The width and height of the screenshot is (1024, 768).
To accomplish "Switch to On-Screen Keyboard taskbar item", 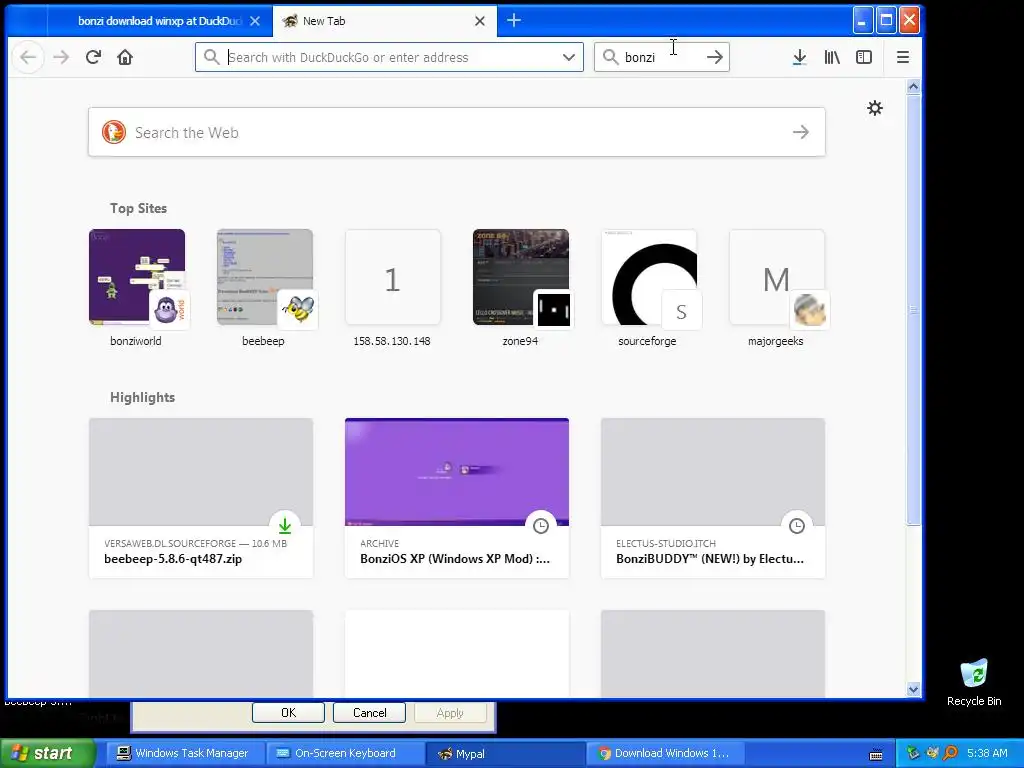I will point(345,753).
